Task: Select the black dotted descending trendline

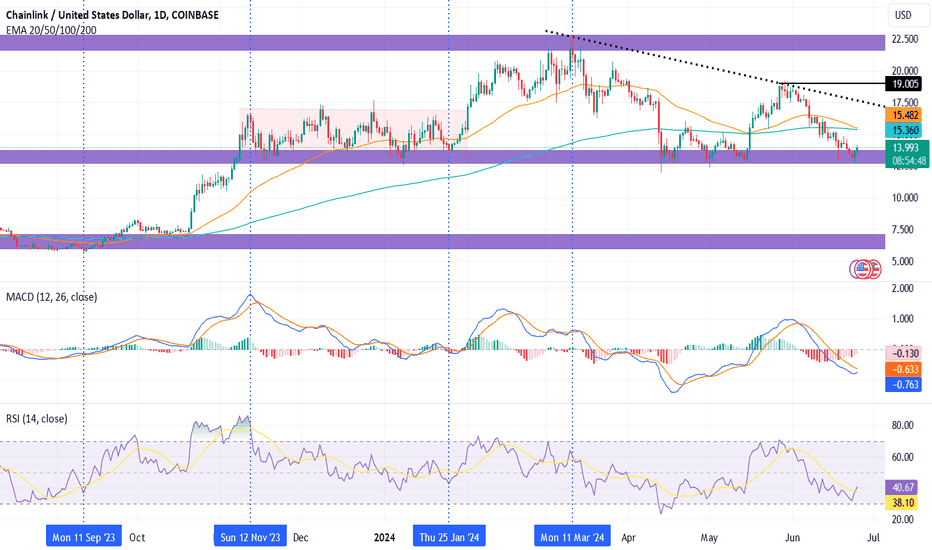Action: coord(716,68)
